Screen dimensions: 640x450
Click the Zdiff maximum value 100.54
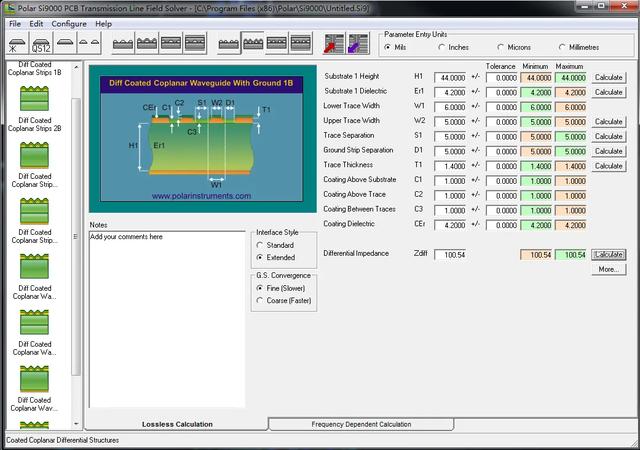[x=571, y=255]
